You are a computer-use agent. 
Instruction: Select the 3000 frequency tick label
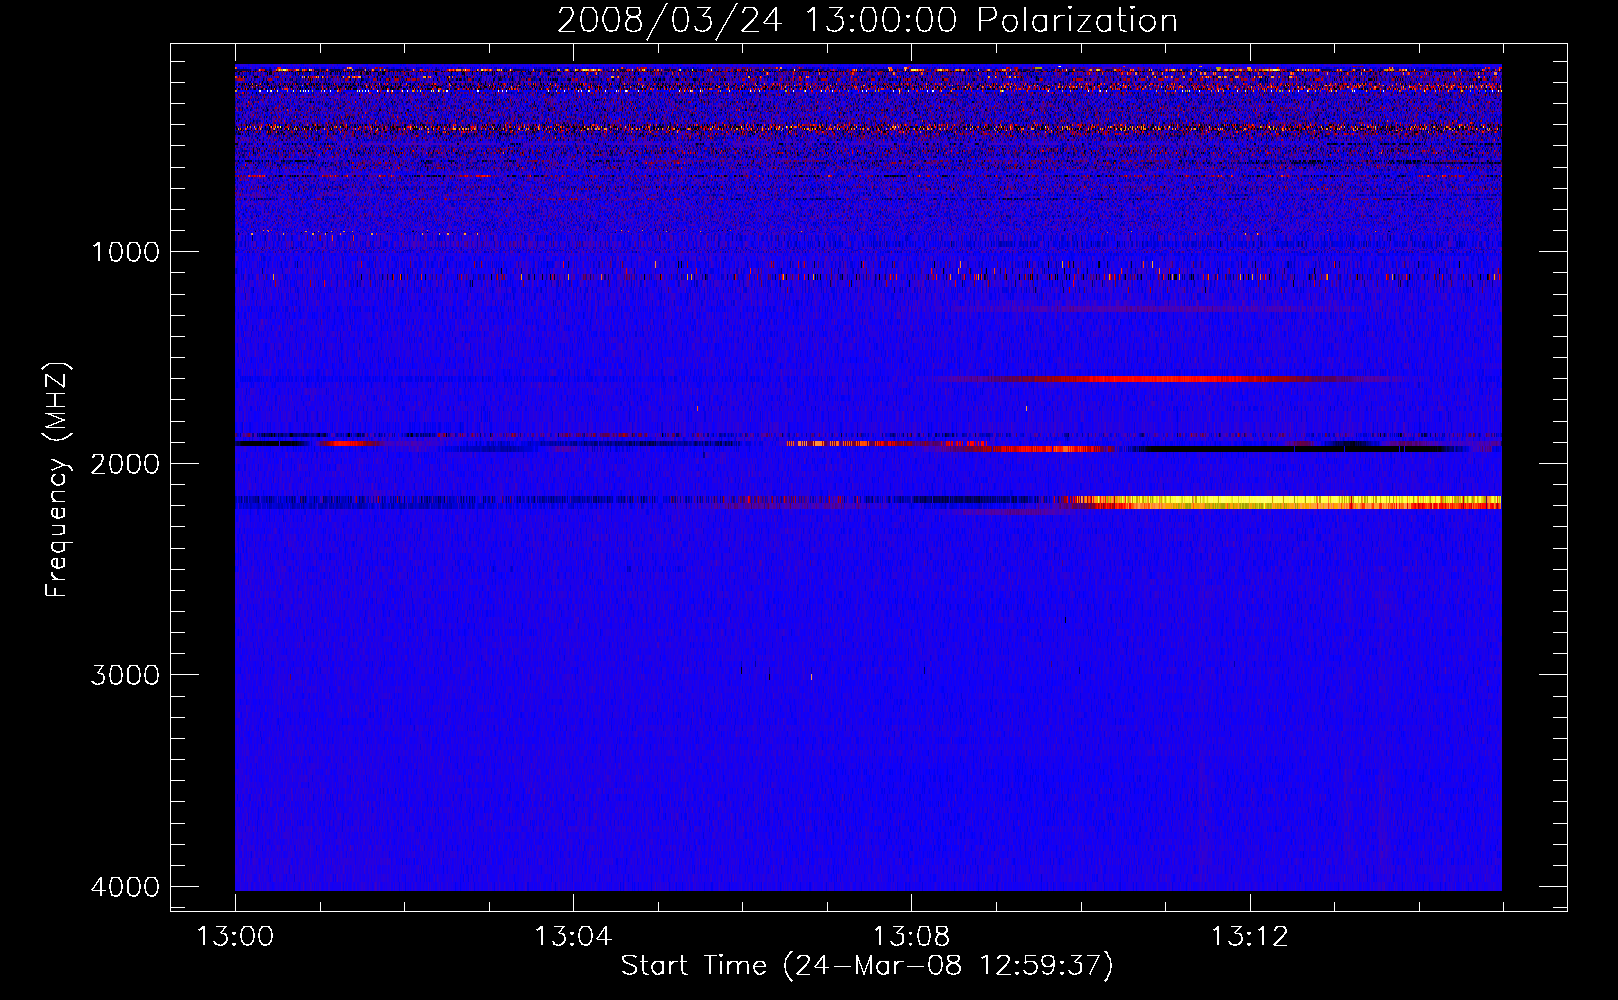pos(125,675)
